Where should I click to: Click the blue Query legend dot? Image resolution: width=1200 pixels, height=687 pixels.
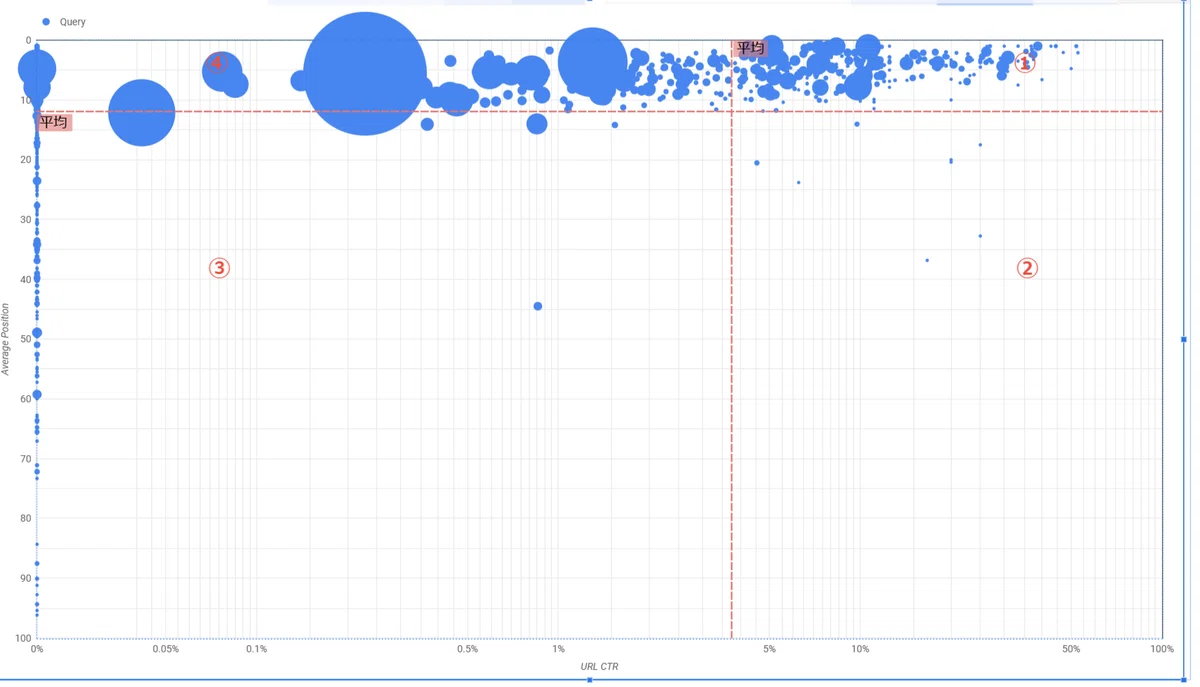46,21
